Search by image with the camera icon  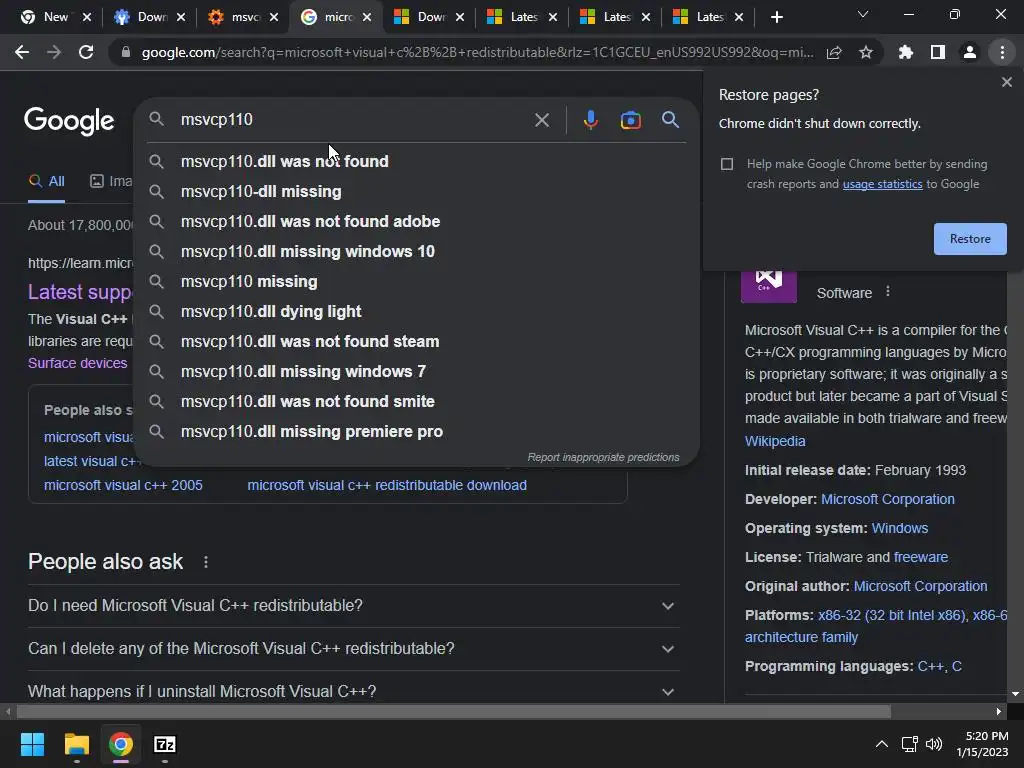click(630, 120)
